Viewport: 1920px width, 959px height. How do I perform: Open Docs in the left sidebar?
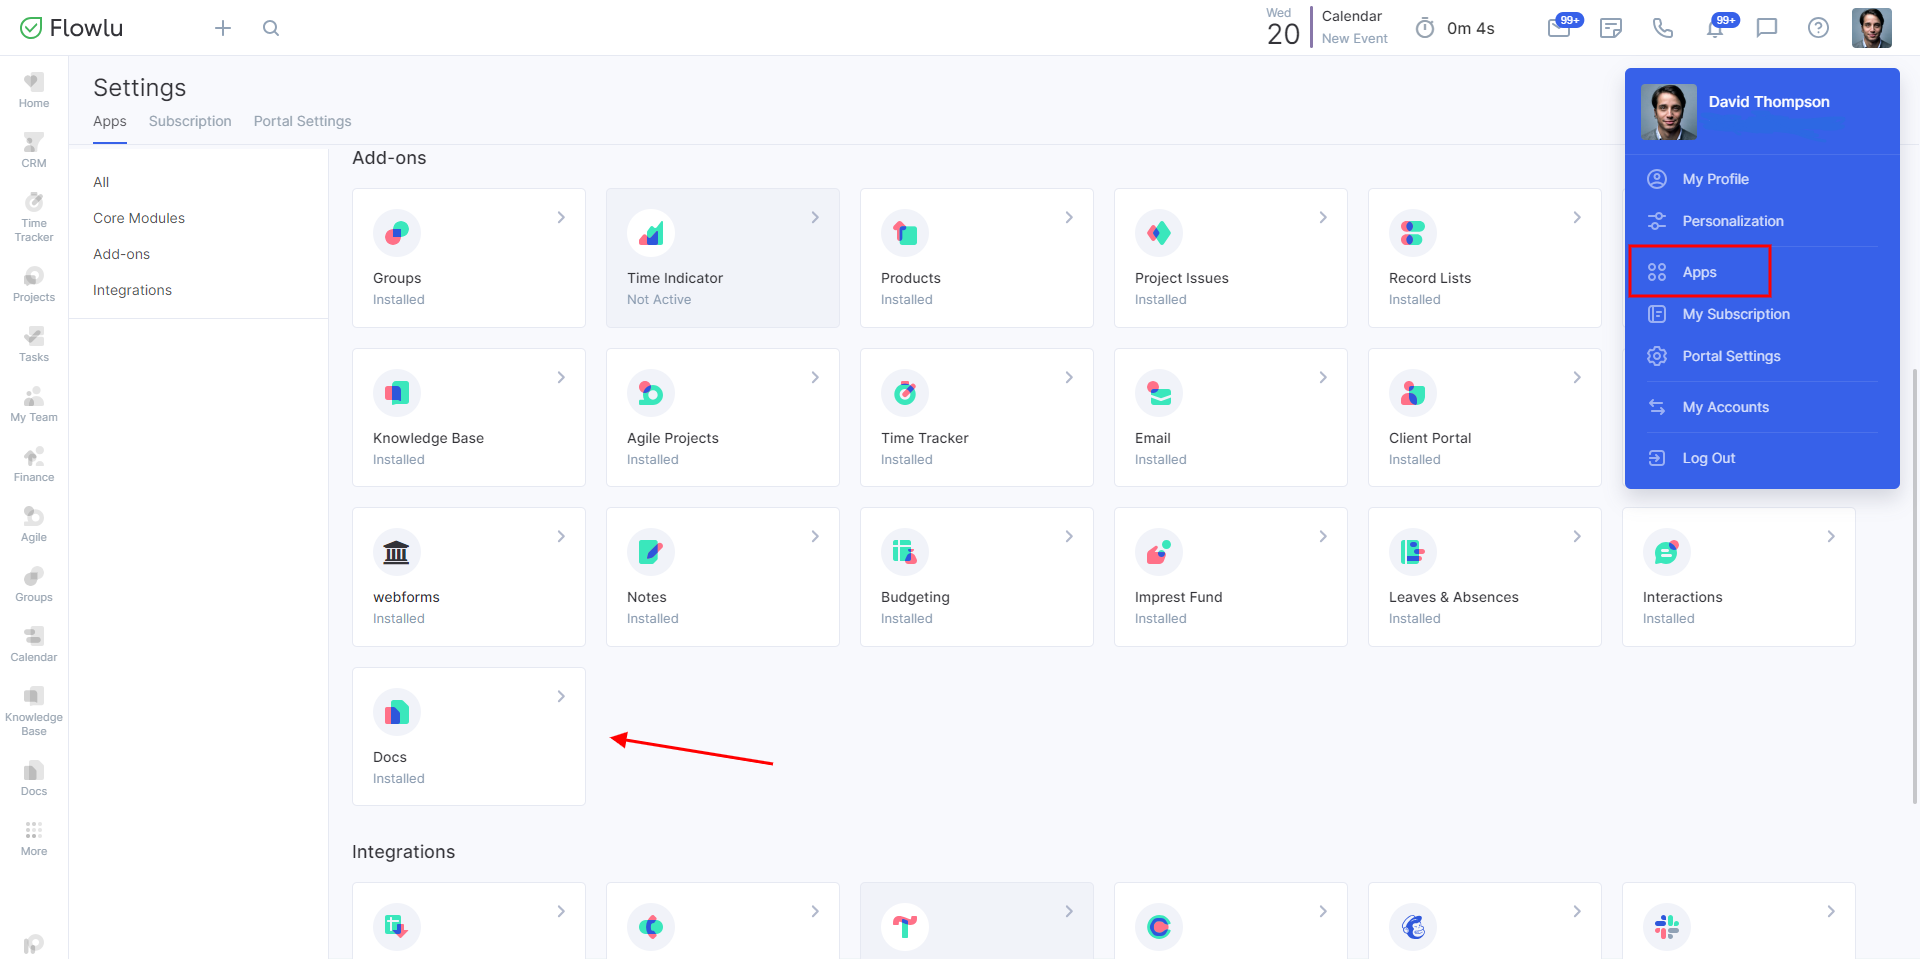[34, 778]
